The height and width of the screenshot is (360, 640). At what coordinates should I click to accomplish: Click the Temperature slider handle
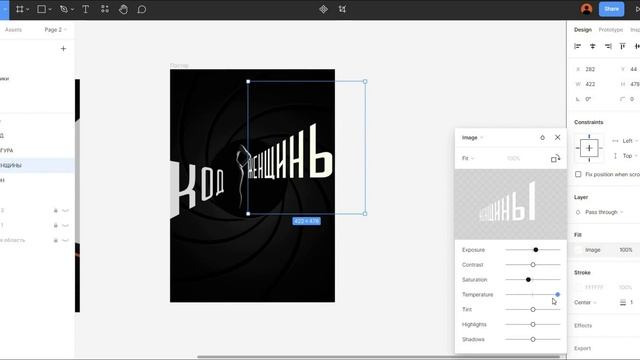(558, 294)
